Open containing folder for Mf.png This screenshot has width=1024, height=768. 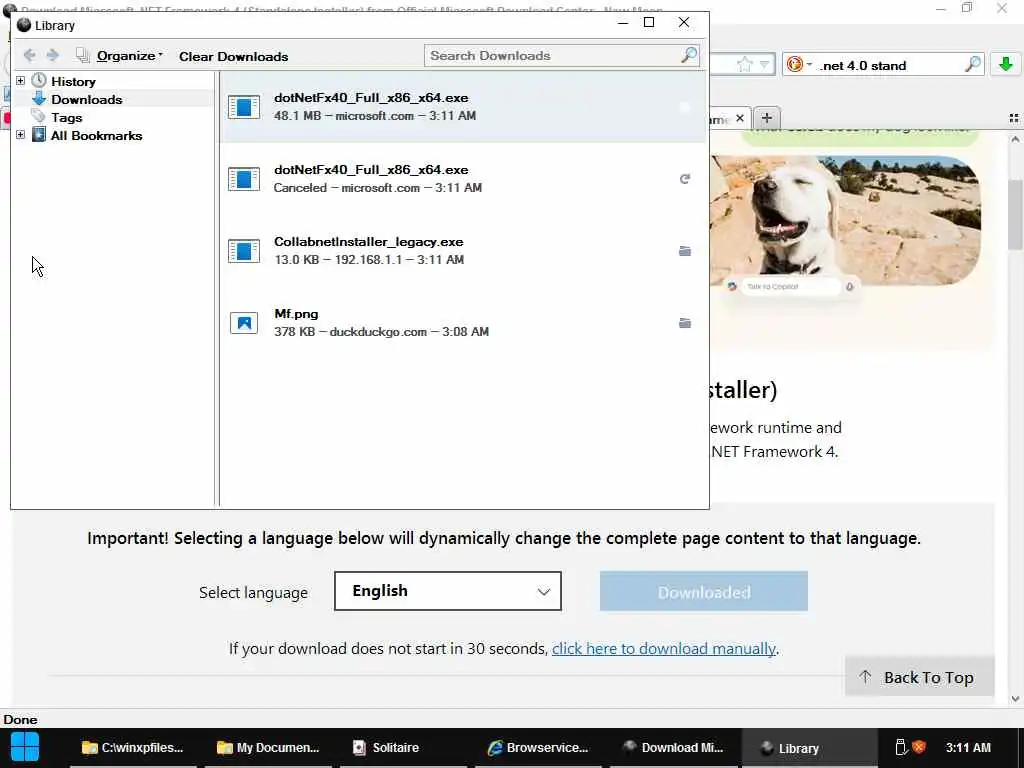(x=684, y=323)
